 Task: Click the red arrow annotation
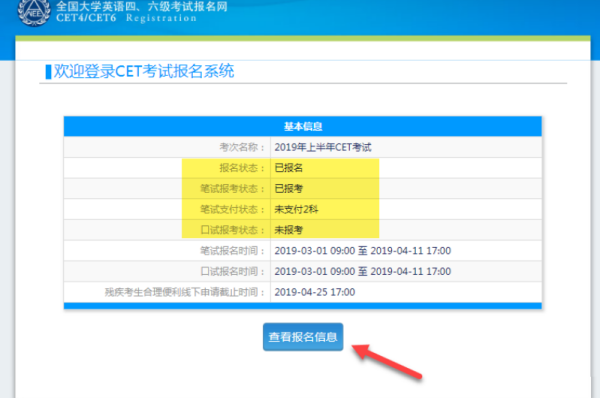click(387, 361)
